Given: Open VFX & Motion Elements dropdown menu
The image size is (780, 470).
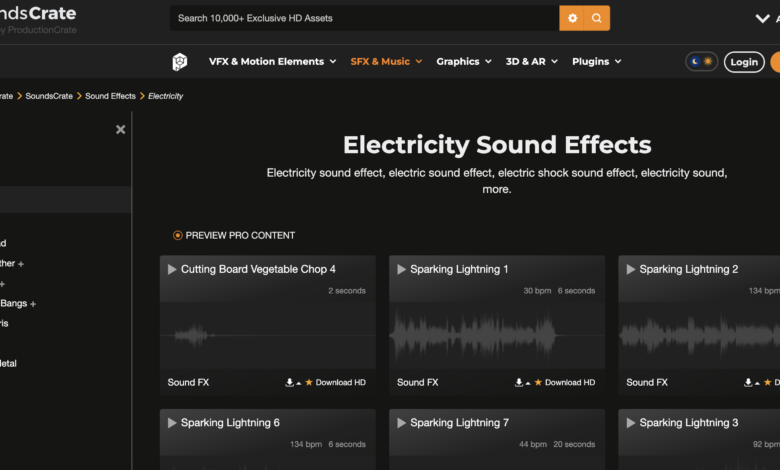Looking at the screenshot, I should [x=266, y=62].
